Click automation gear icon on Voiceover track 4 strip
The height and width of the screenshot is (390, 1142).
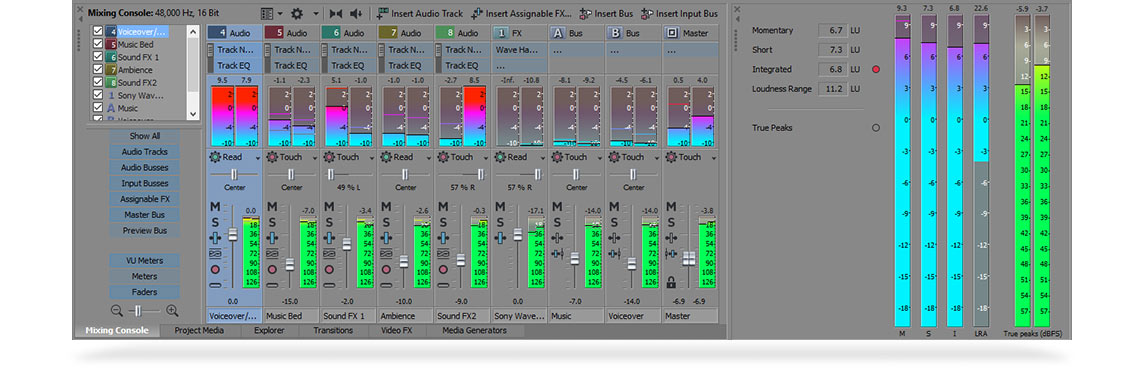pos(215,157)
